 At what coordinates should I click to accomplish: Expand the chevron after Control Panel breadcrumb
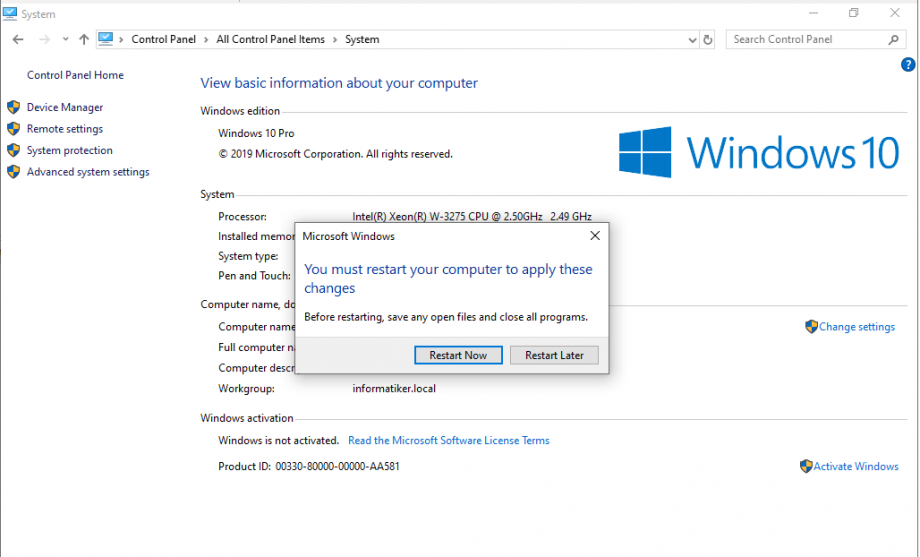[x=206, y=39]
